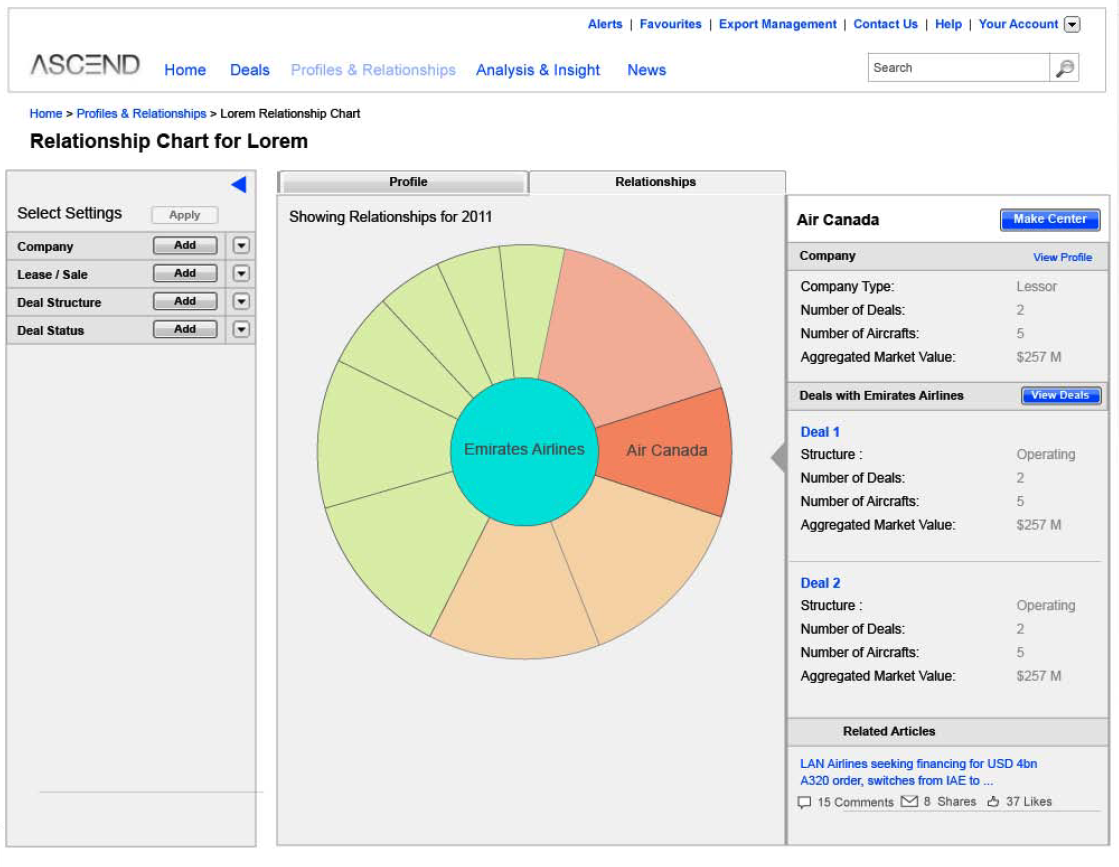Image resolution: width=1119 pixels, height=867 pixels.
Task: Click the search magnifier icon
Action: coord(1064,68)
